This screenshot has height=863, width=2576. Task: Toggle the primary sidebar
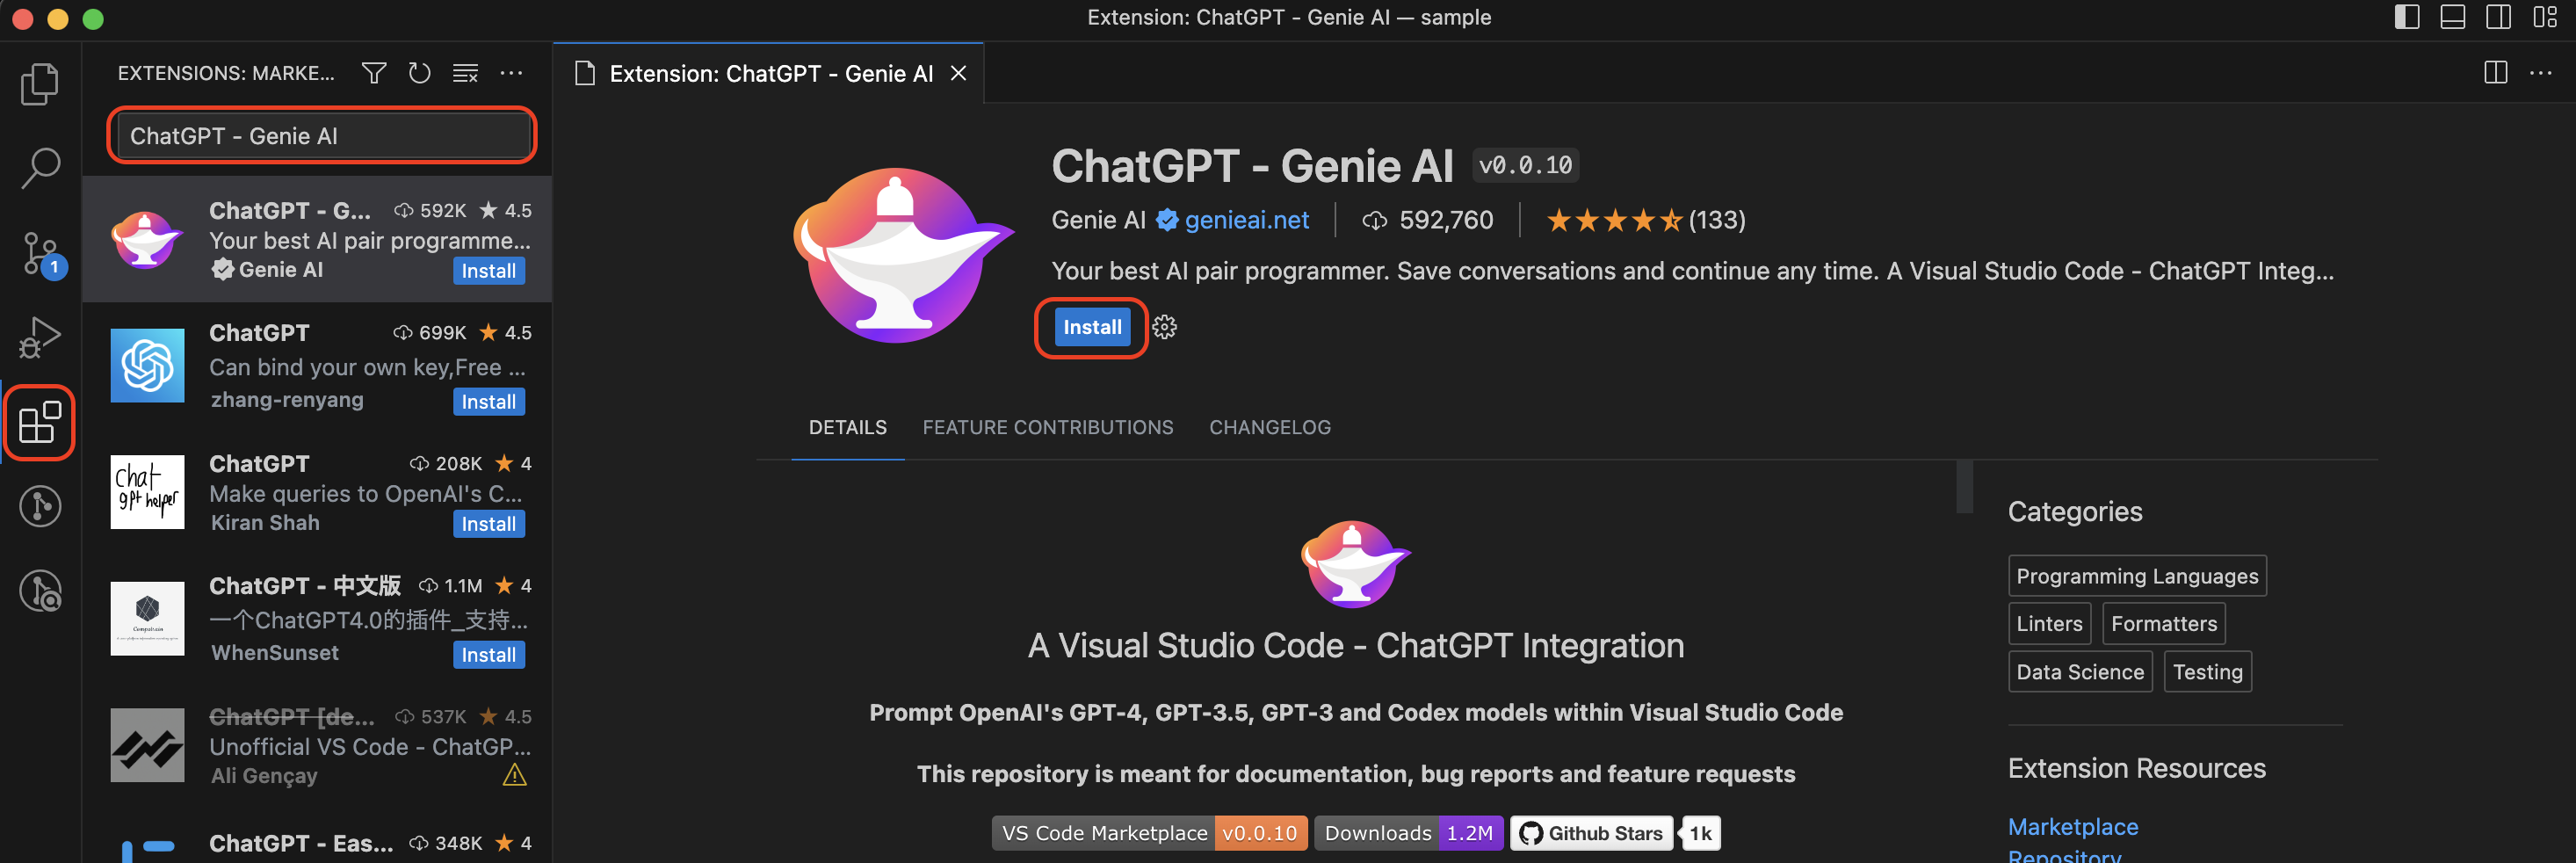[2406, 17]
